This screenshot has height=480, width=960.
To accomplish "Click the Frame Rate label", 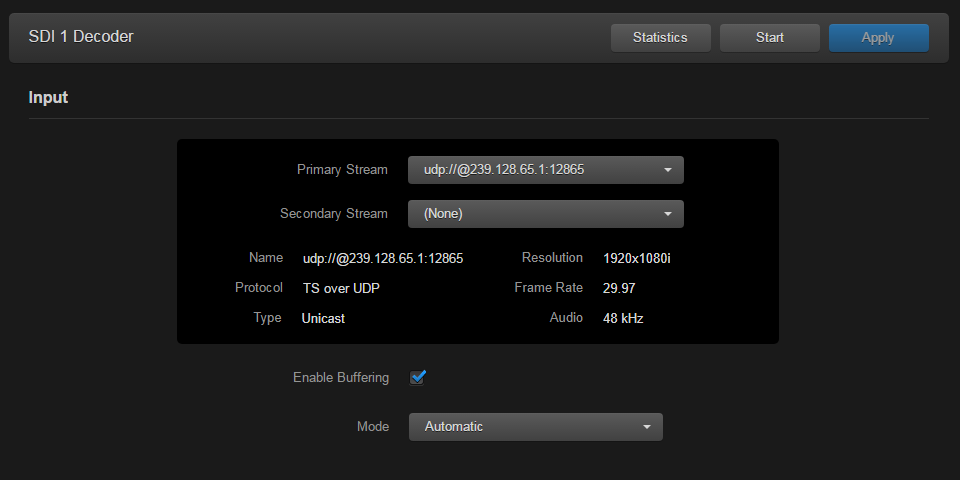I will click(x=548, y=288).
